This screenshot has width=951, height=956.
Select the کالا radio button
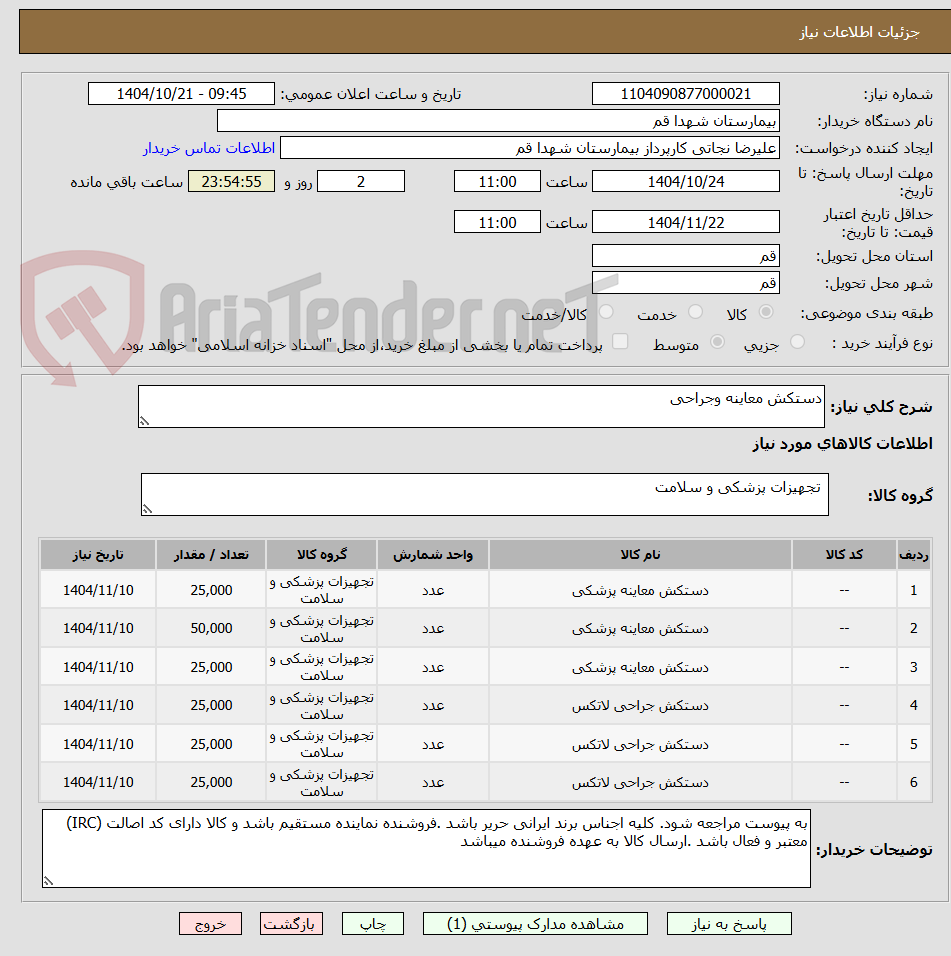[766, 312]
